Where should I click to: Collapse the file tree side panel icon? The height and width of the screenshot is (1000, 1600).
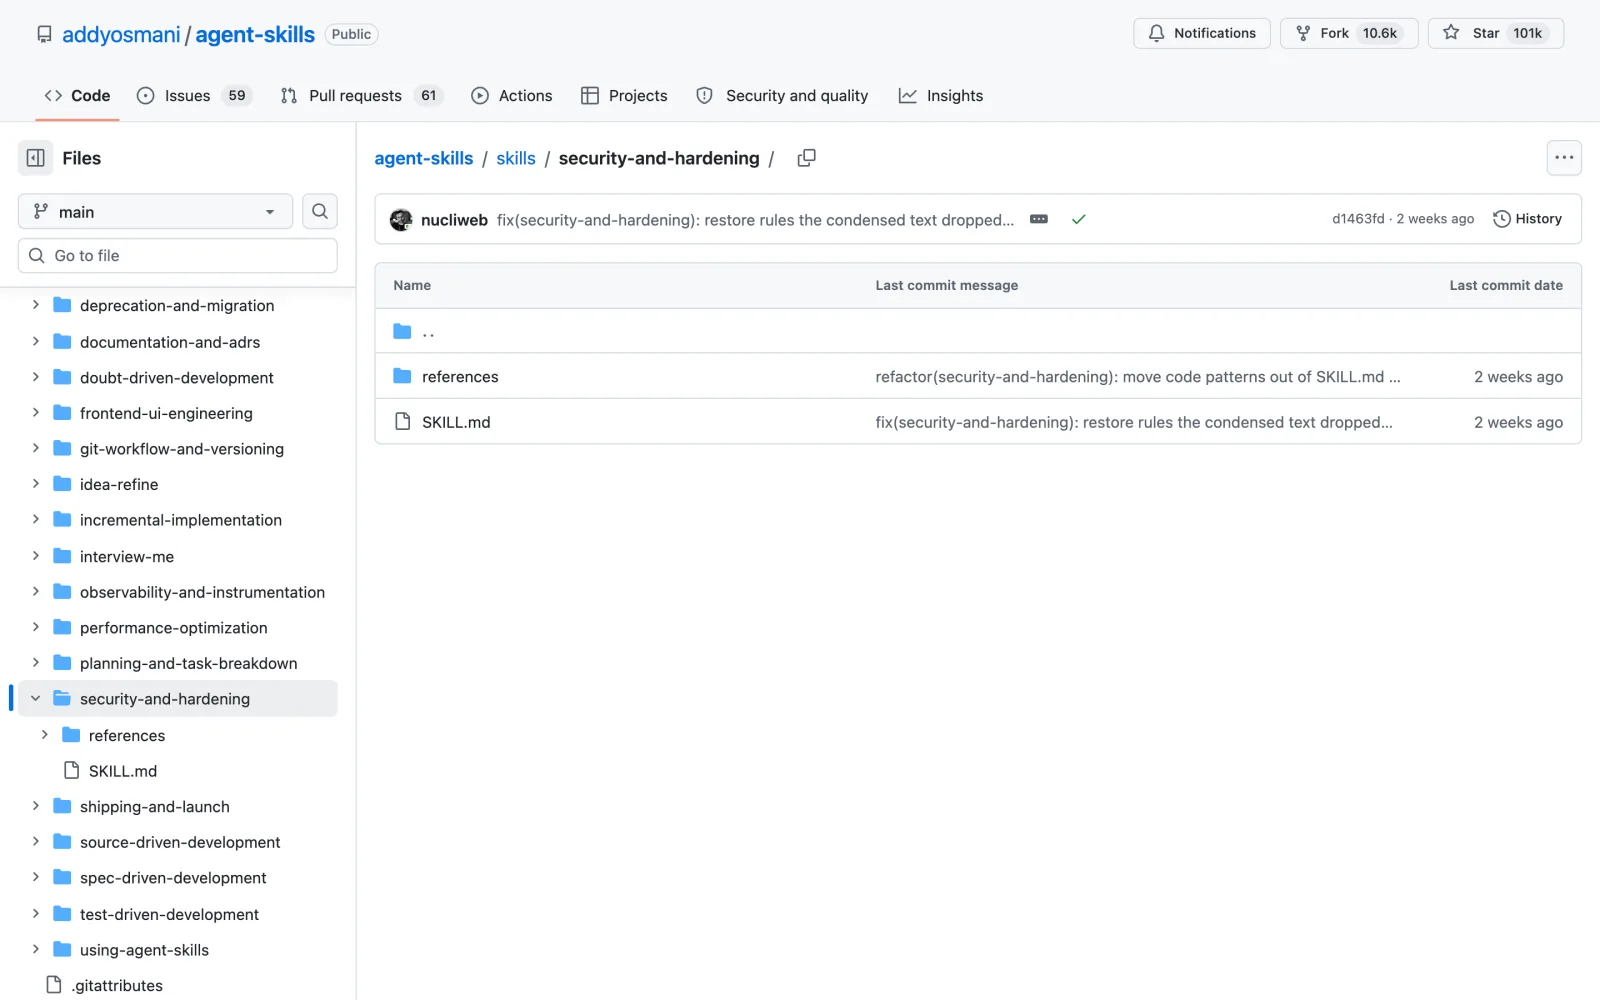[x=35, y=158]
